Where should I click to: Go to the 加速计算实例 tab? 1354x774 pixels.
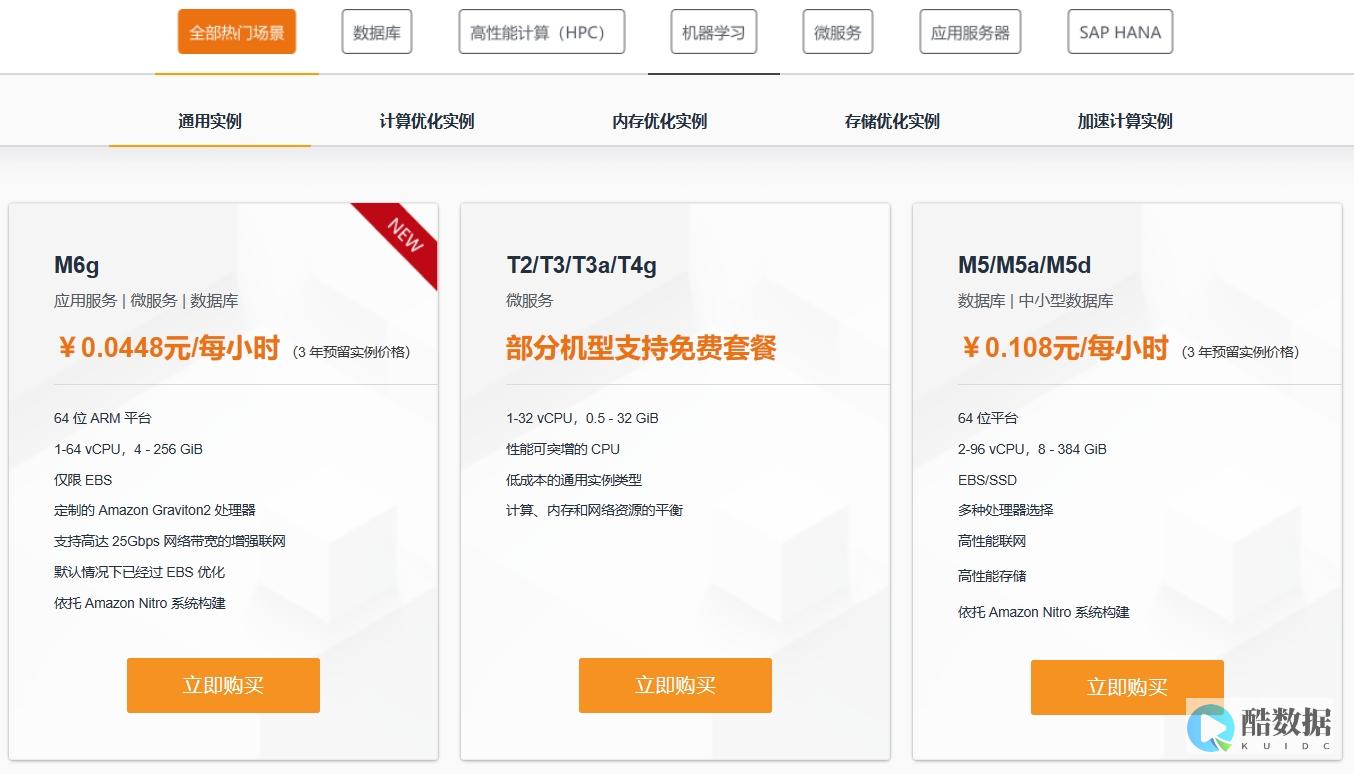pyautogui.click(x=1124, y=121)
